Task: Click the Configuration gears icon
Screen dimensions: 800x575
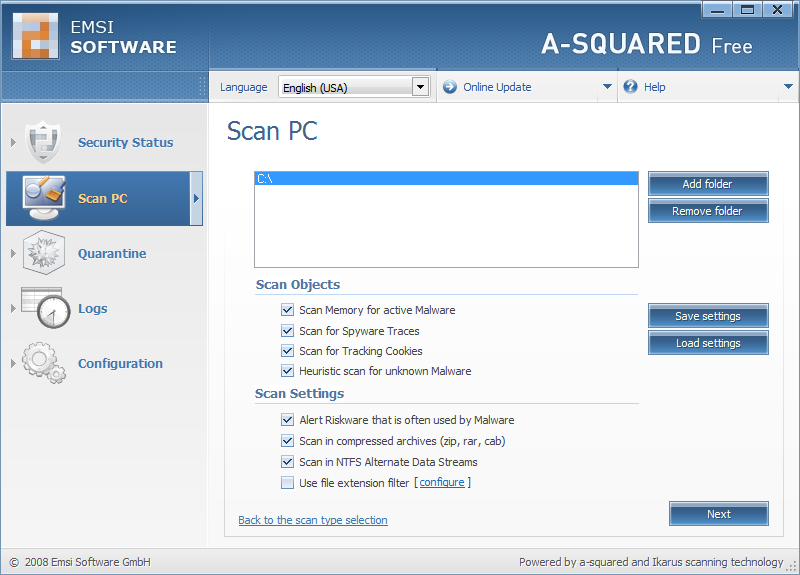Action: point(43,363)
